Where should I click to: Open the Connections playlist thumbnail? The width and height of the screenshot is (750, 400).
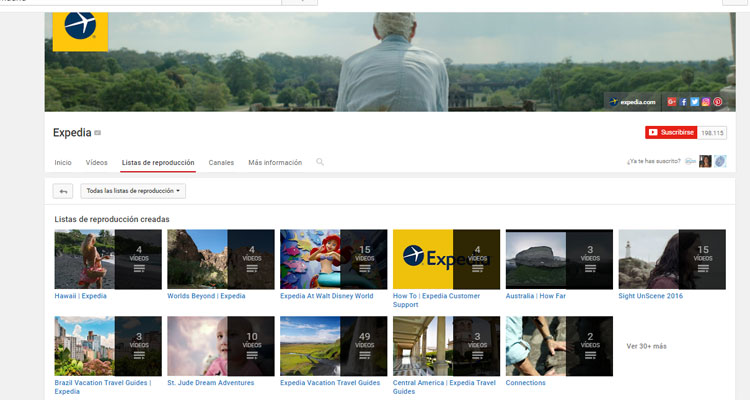[x=559, y=346]
